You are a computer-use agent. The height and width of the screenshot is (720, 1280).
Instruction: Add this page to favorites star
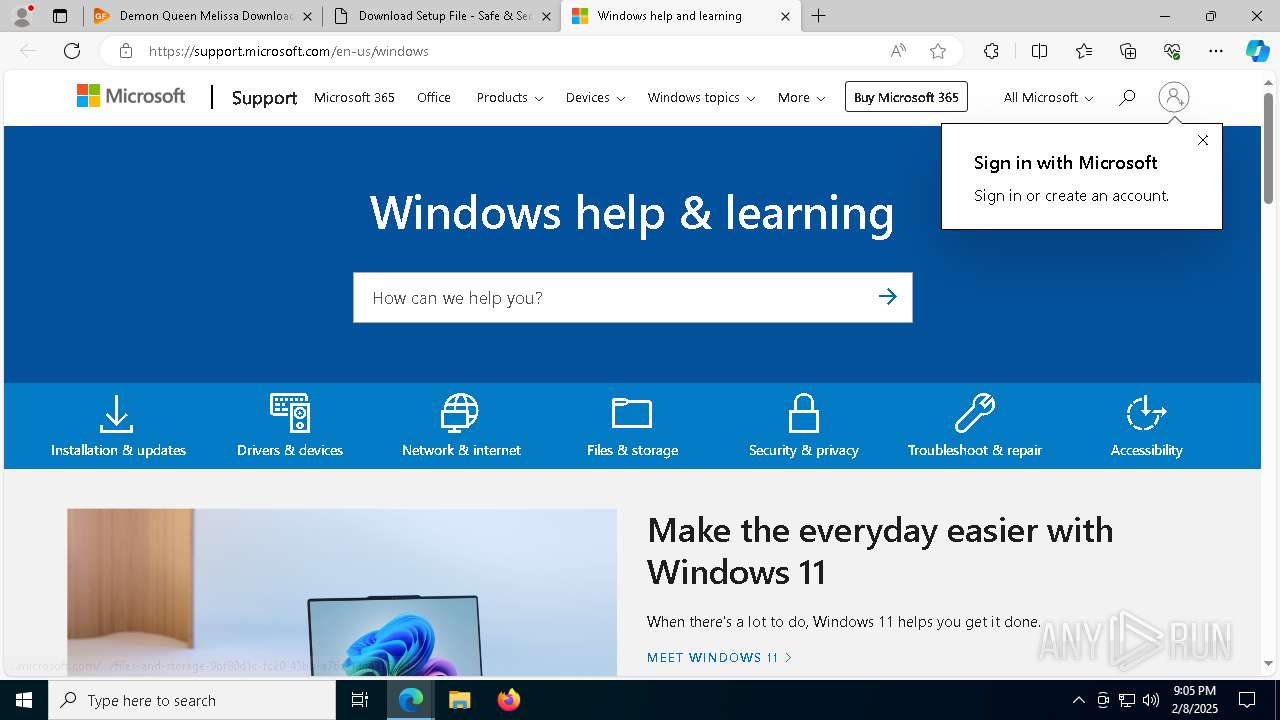pyautogui.click(x=937, y=51)
